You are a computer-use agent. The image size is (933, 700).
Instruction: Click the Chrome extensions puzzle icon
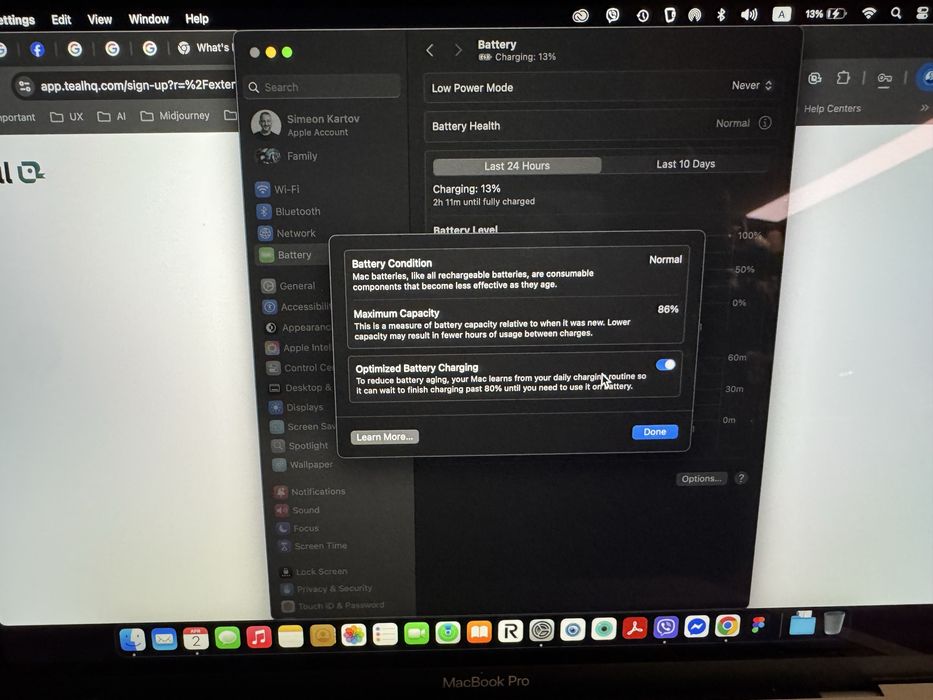pos(843,78)
